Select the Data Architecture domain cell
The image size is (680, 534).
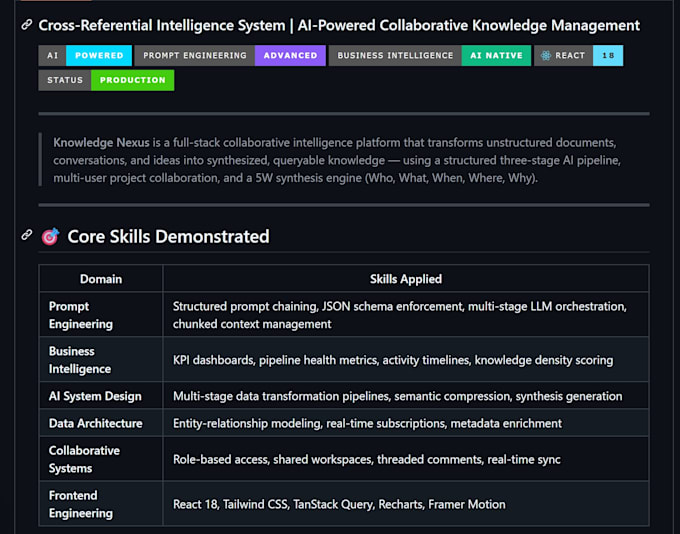point(101,423)
